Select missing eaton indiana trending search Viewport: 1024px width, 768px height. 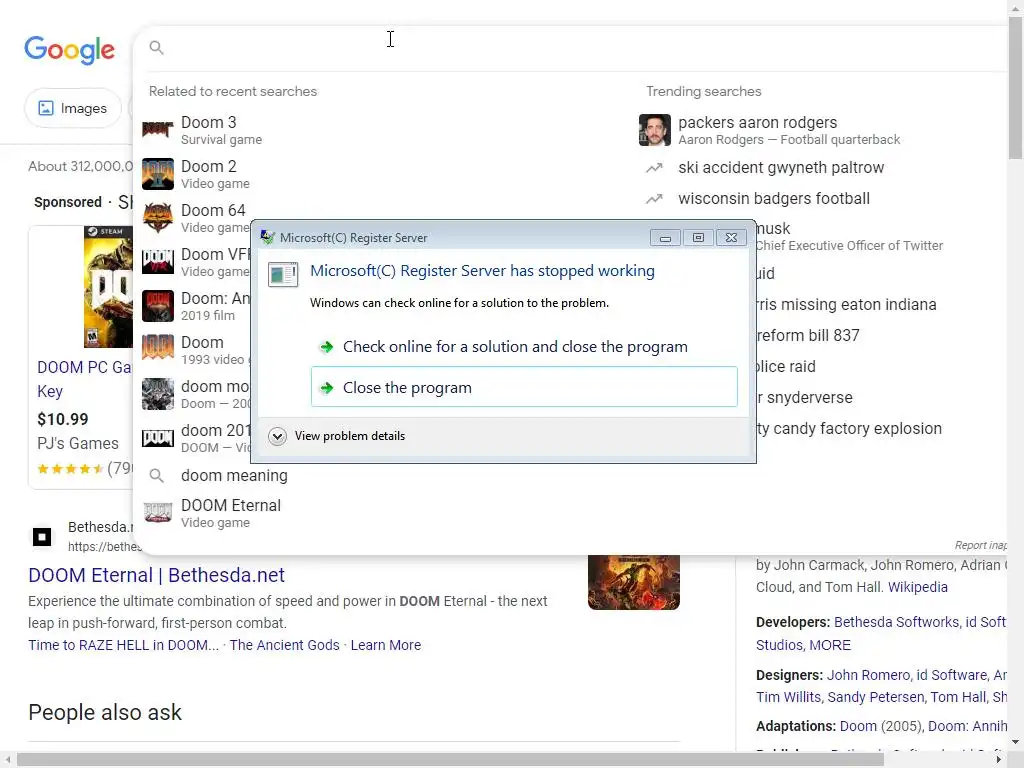(847, 304)
